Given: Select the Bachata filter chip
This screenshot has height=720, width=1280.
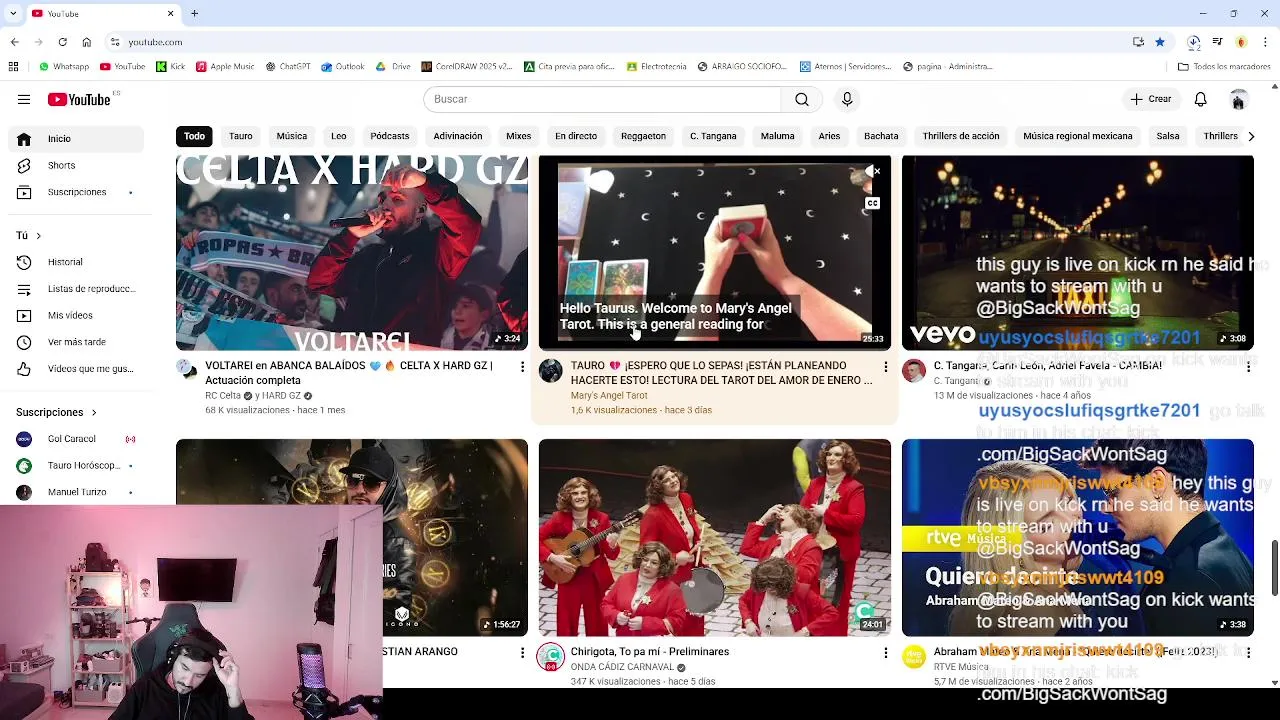Looking at the screenshot, I should point(881,136).
